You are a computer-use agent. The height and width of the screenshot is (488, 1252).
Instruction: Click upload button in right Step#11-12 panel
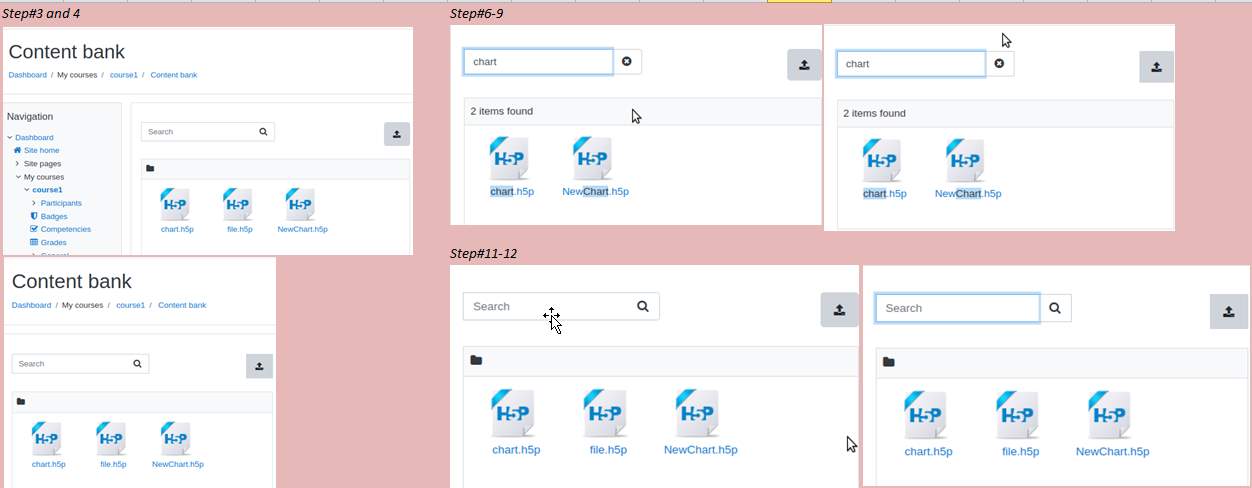(1228, 311)
